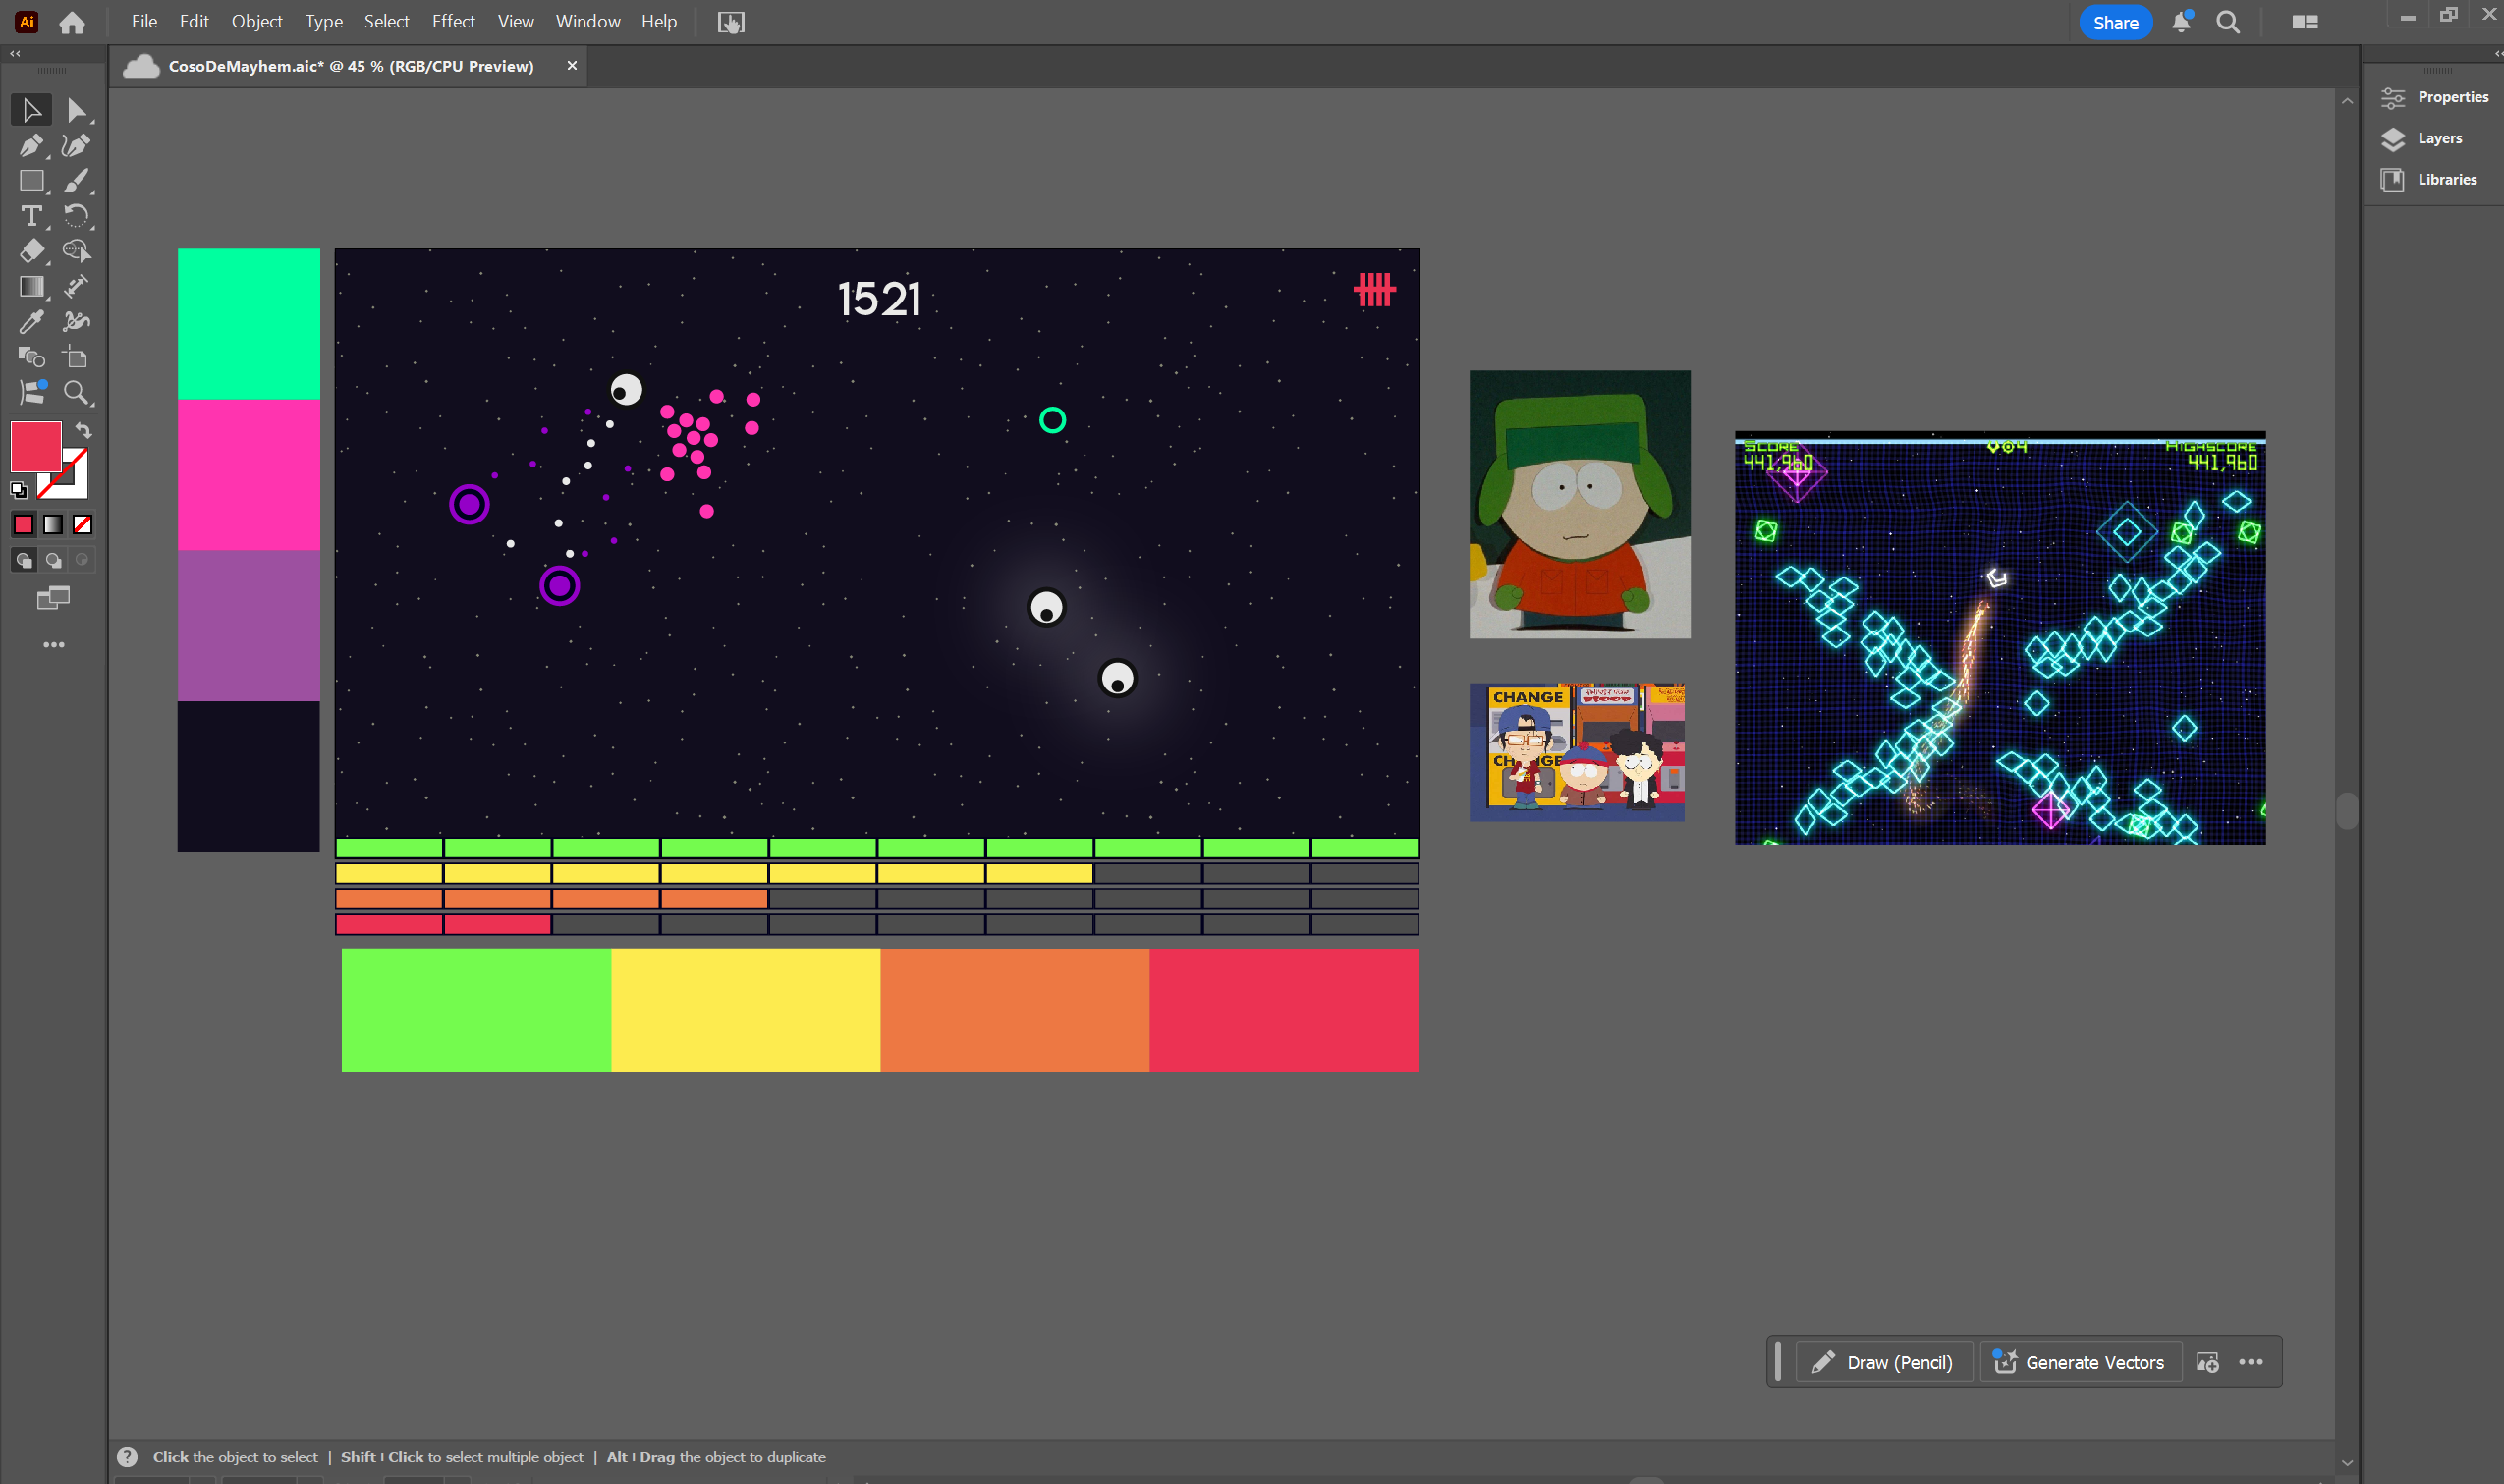Swap fill and stroke colors
This screenshot has width=2504, height=1484.
[x=84, y=431]
